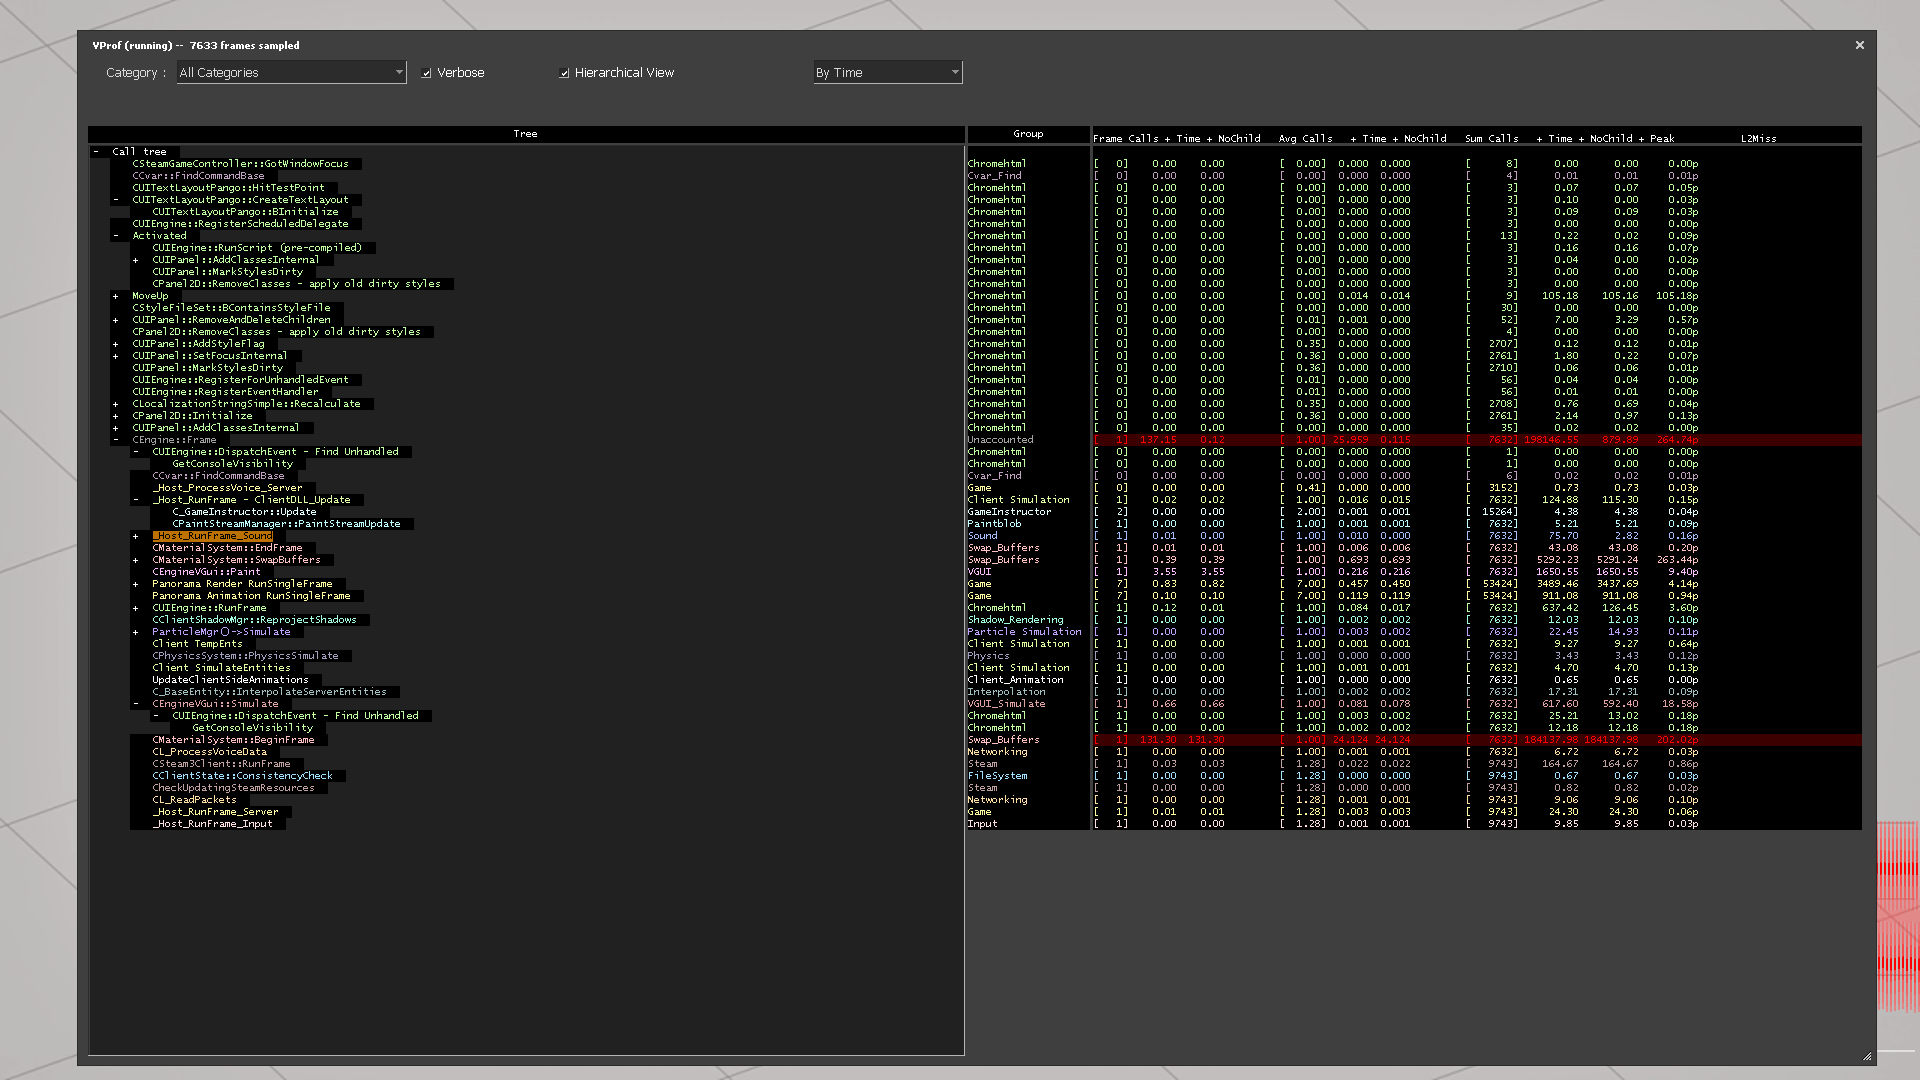Collapse the Call tree root node
Viewport: 1920px width, 1080px height.
tap(96, 151)
